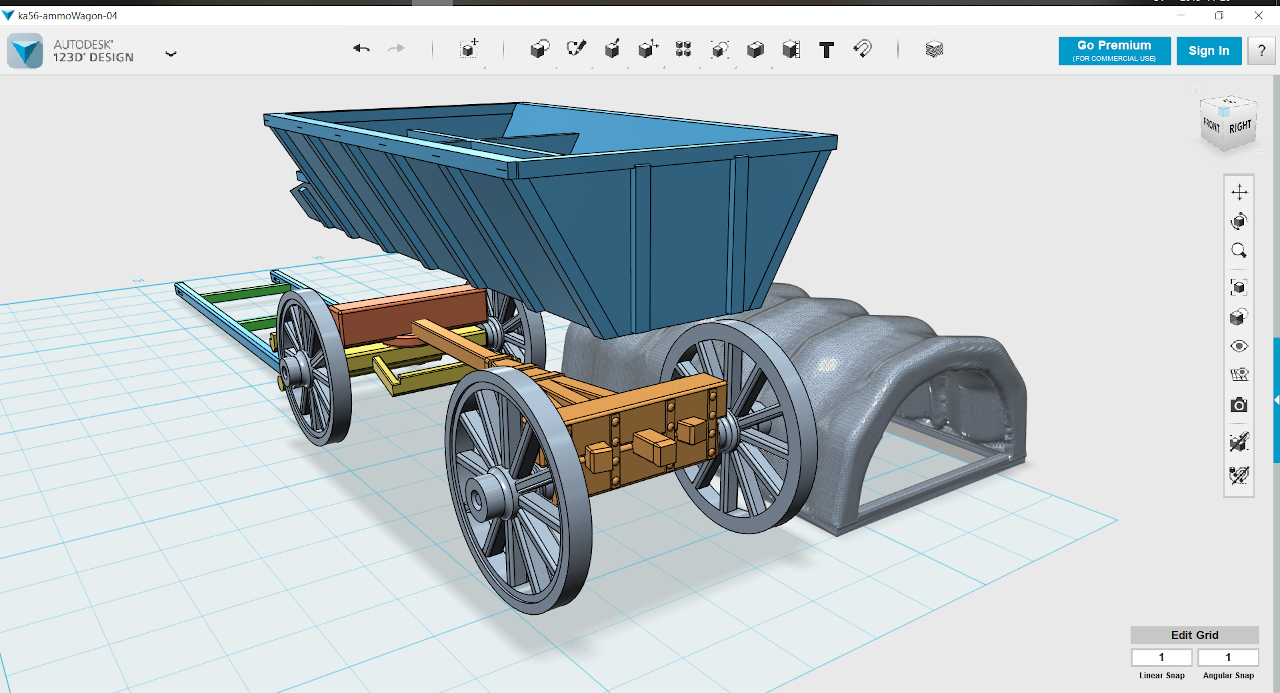The height and width of the screenshot is (693, 1280).
Task: Open the Sketch tool with the pencil icon
Action: point(576,49)
